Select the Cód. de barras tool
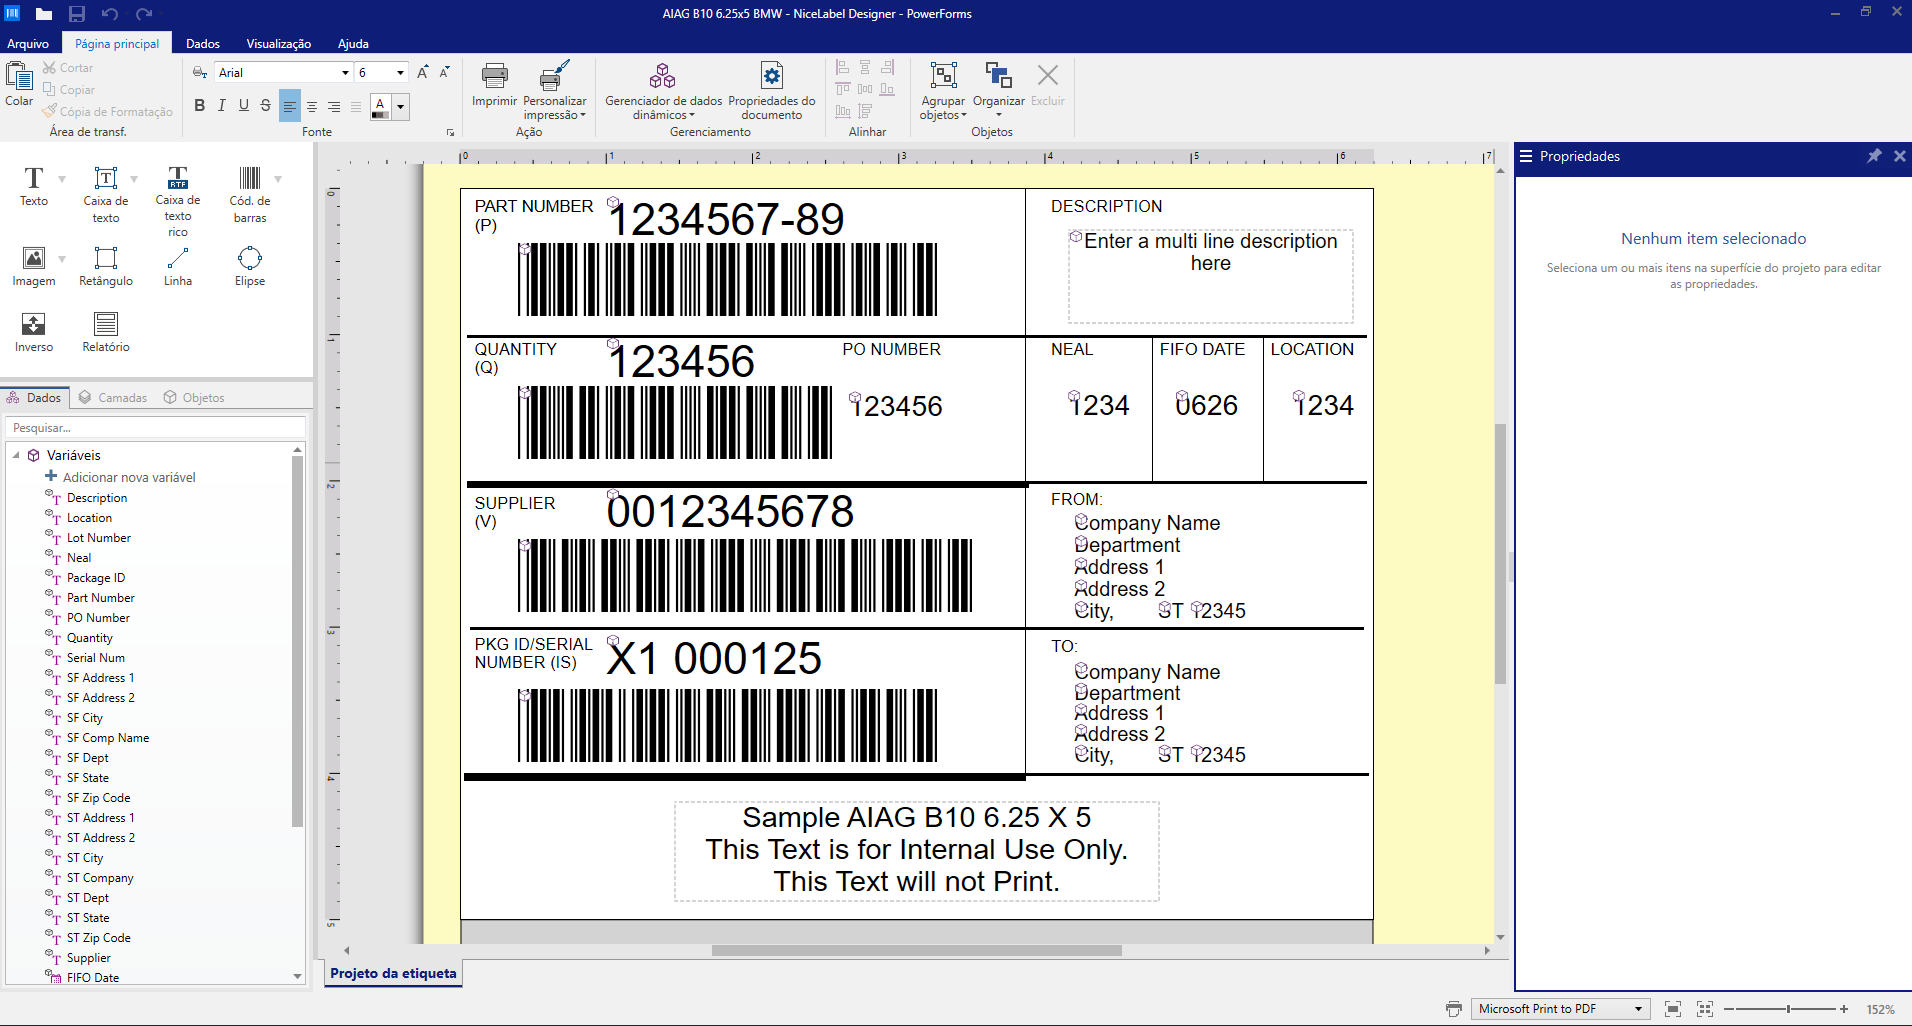Viewport: 1912px width, 1026px height. point(250,194)
